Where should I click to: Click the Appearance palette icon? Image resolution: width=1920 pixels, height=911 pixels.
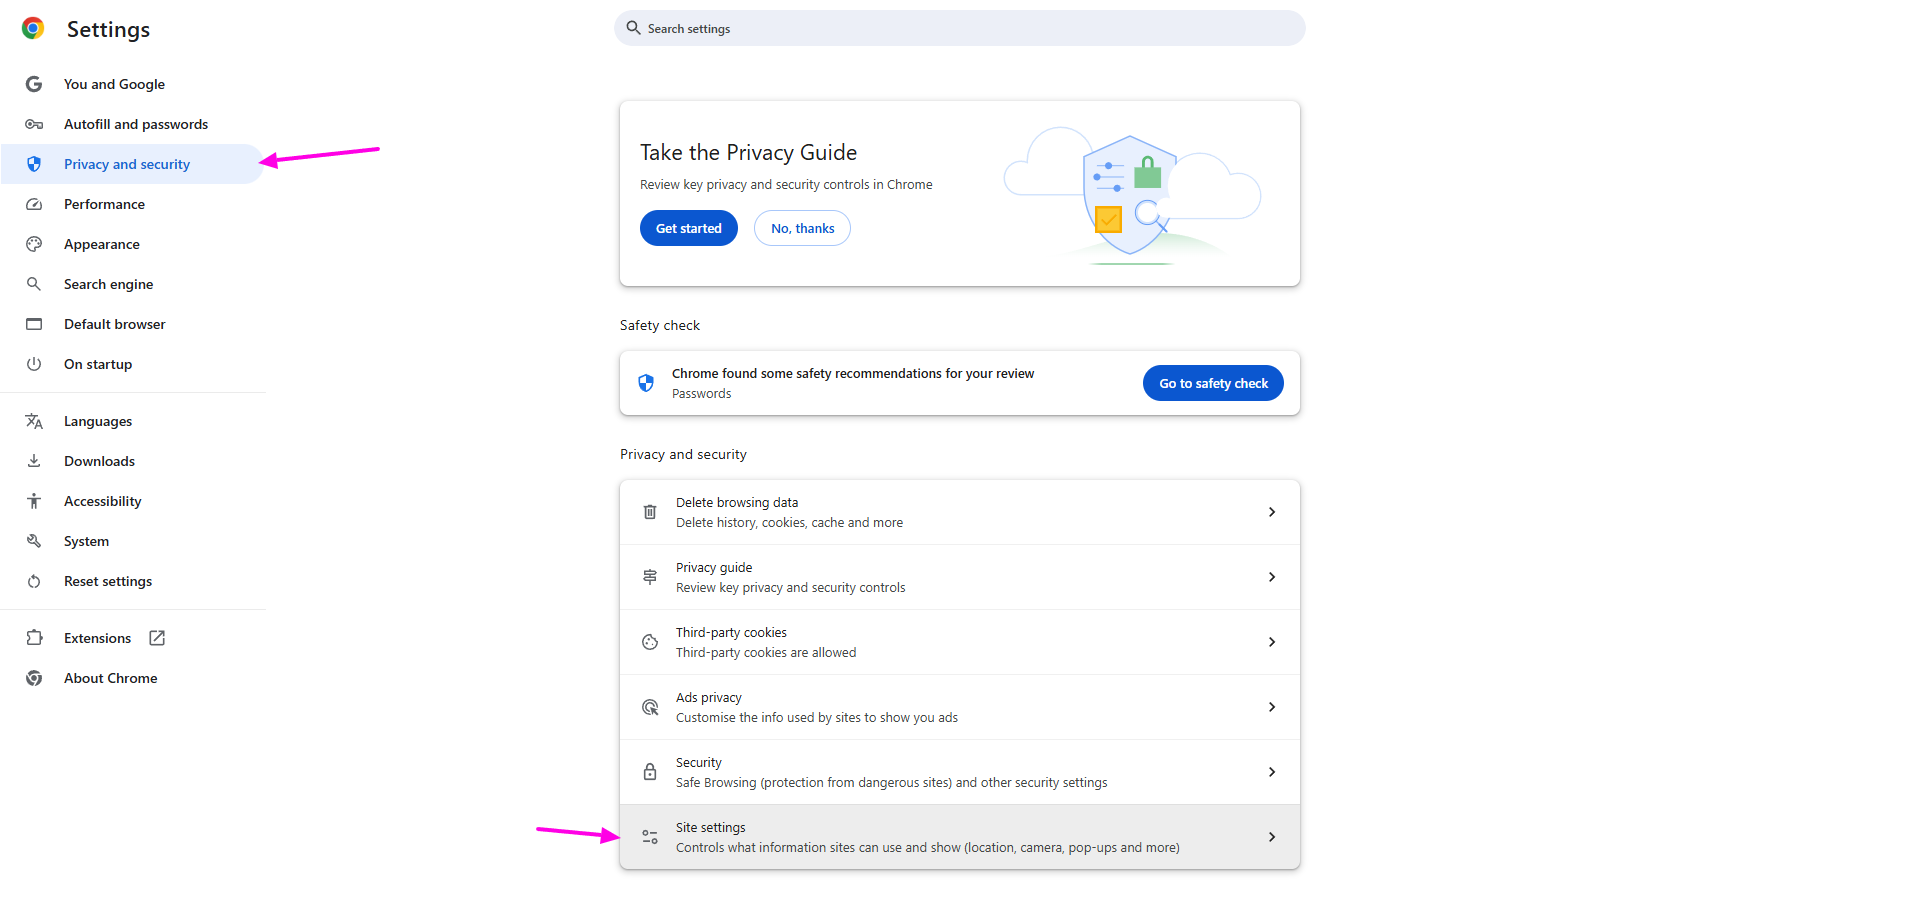coord(34,244)
